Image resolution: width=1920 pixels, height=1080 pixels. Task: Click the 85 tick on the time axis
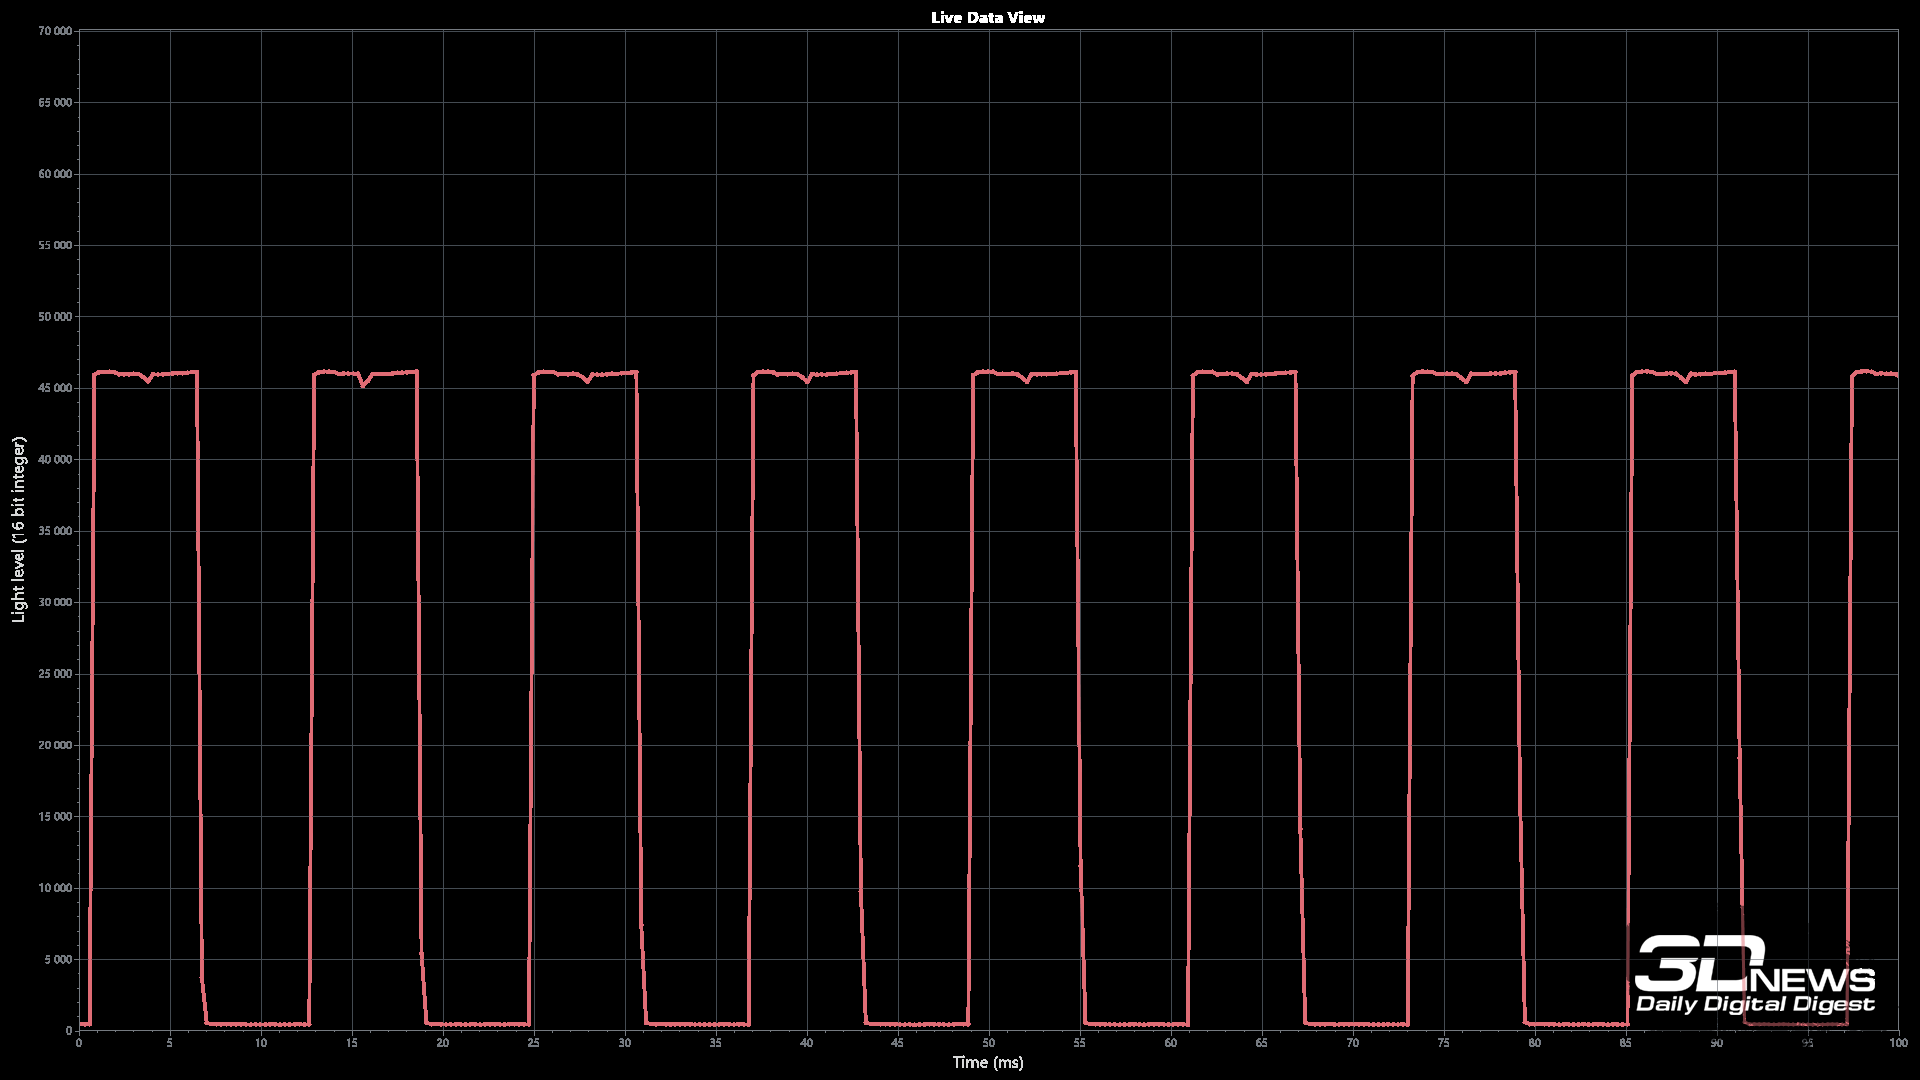tap(1625, 1043)
